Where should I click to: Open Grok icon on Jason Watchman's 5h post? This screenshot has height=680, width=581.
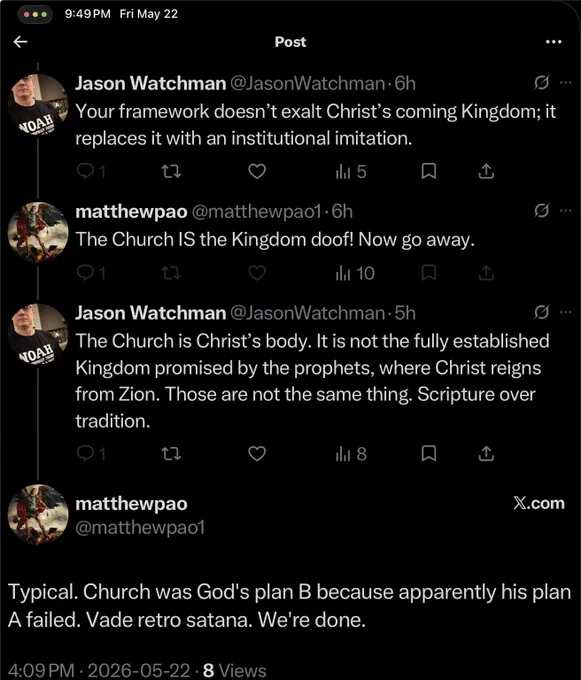(x=542, y=312)
